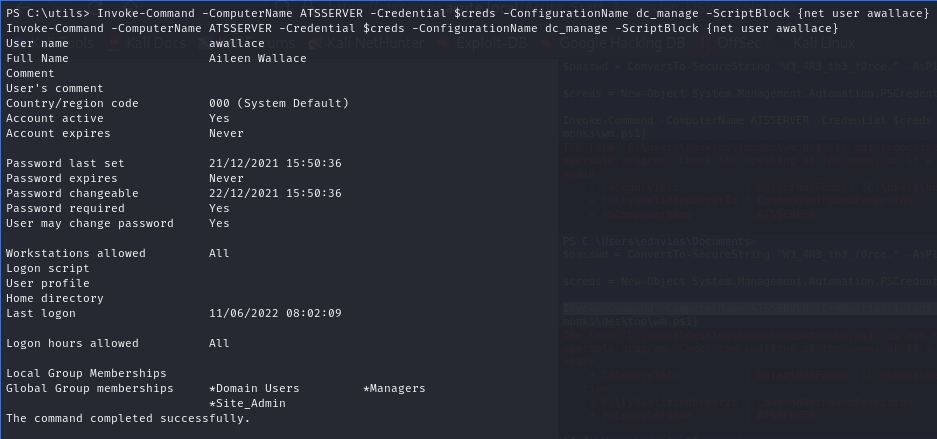Click the *Site_Admin group entry

click(247, 403)
